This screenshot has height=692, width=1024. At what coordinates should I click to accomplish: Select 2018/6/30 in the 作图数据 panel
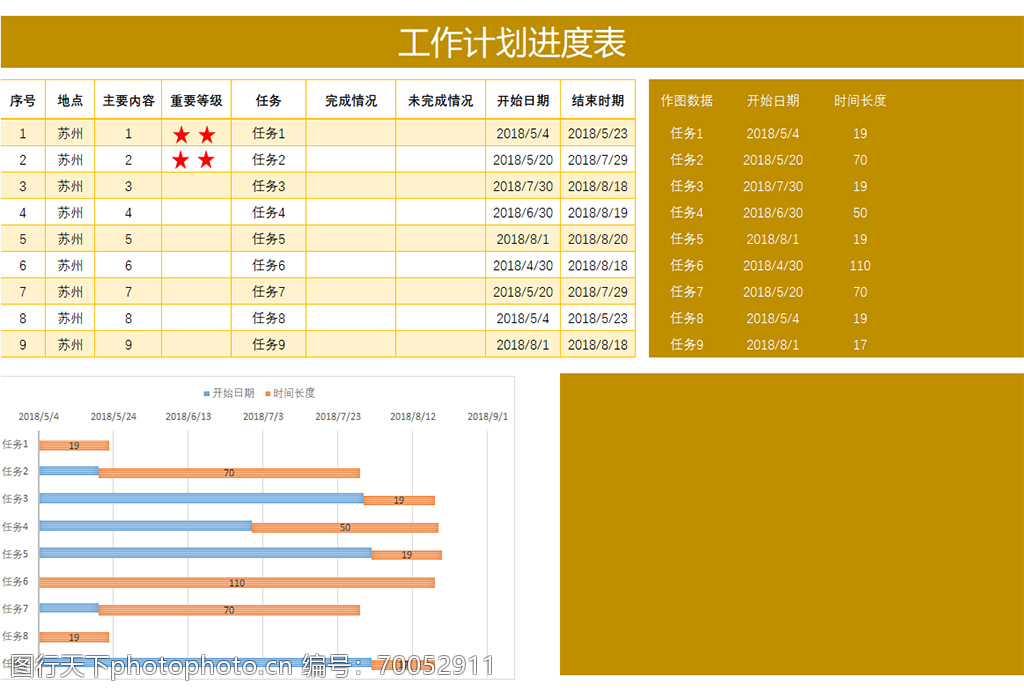pos(773,213)
